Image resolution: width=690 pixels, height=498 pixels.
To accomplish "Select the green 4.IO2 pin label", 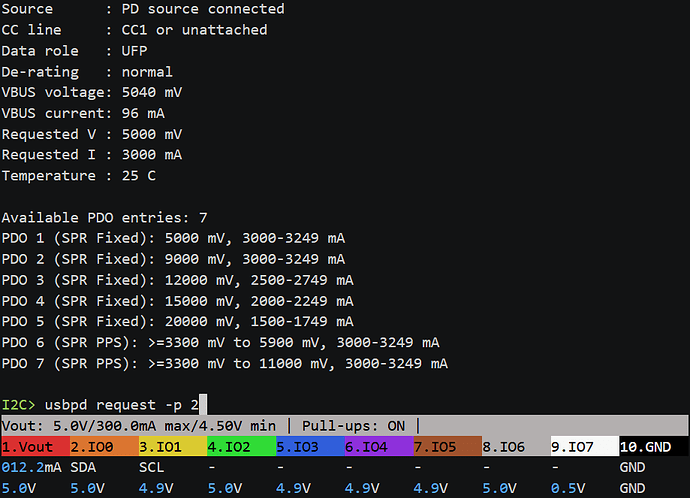I will pos(235,446).
